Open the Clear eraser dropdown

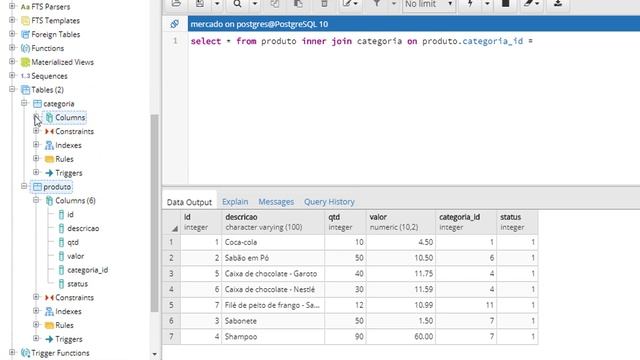[x=531, y=4]
